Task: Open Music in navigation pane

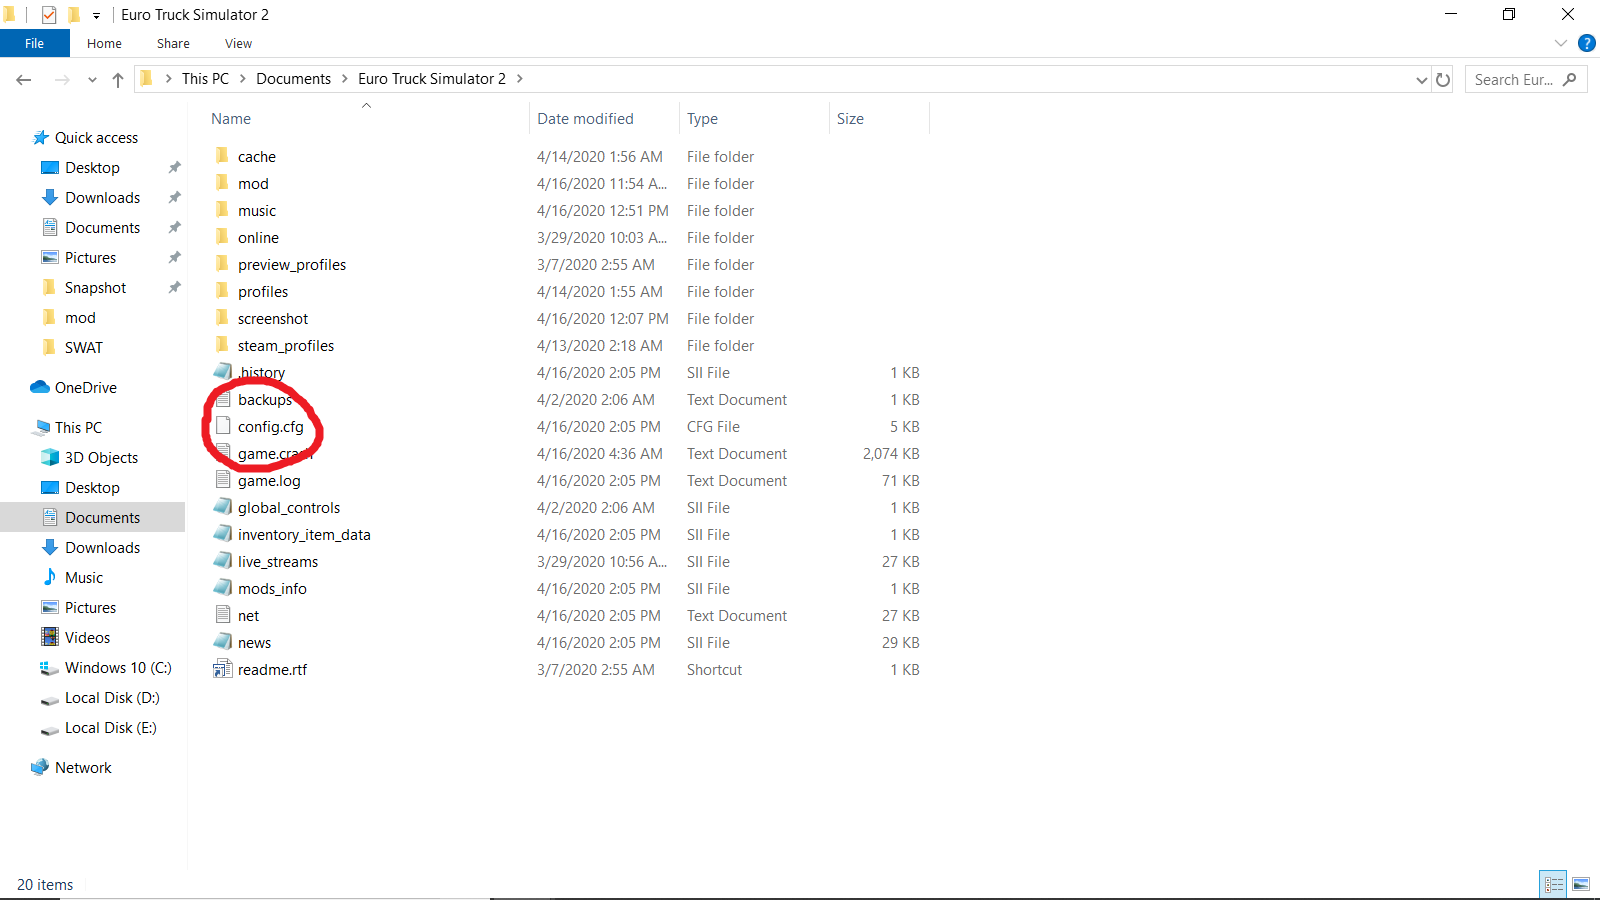Action: click(x=84, y=577)
